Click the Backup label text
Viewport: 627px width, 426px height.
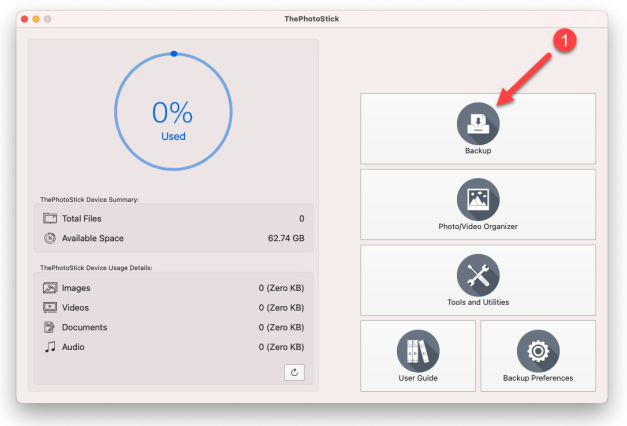click(x=478, y=151)
